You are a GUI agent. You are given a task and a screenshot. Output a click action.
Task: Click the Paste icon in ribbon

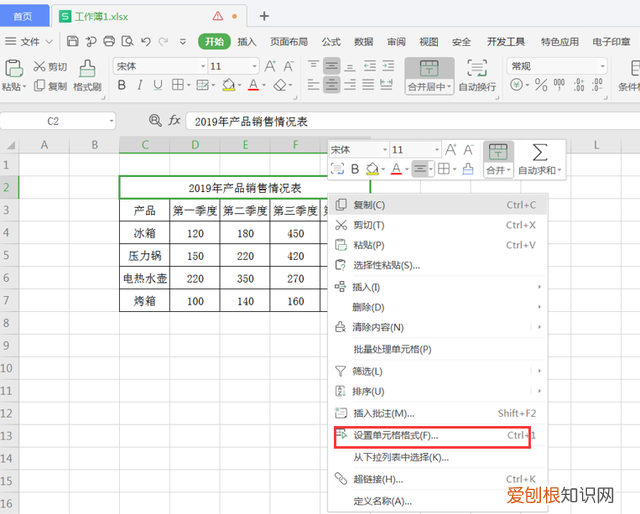coord(13,68)
